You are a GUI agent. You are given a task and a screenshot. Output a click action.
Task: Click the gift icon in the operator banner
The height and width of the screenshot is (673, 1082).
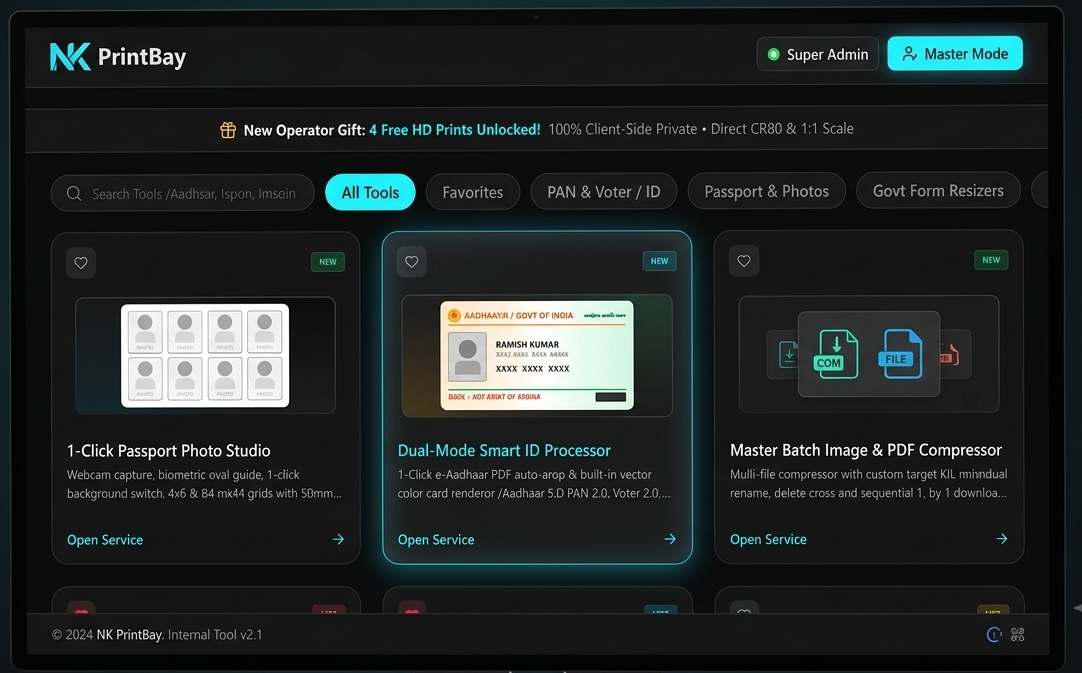[228, 130]
